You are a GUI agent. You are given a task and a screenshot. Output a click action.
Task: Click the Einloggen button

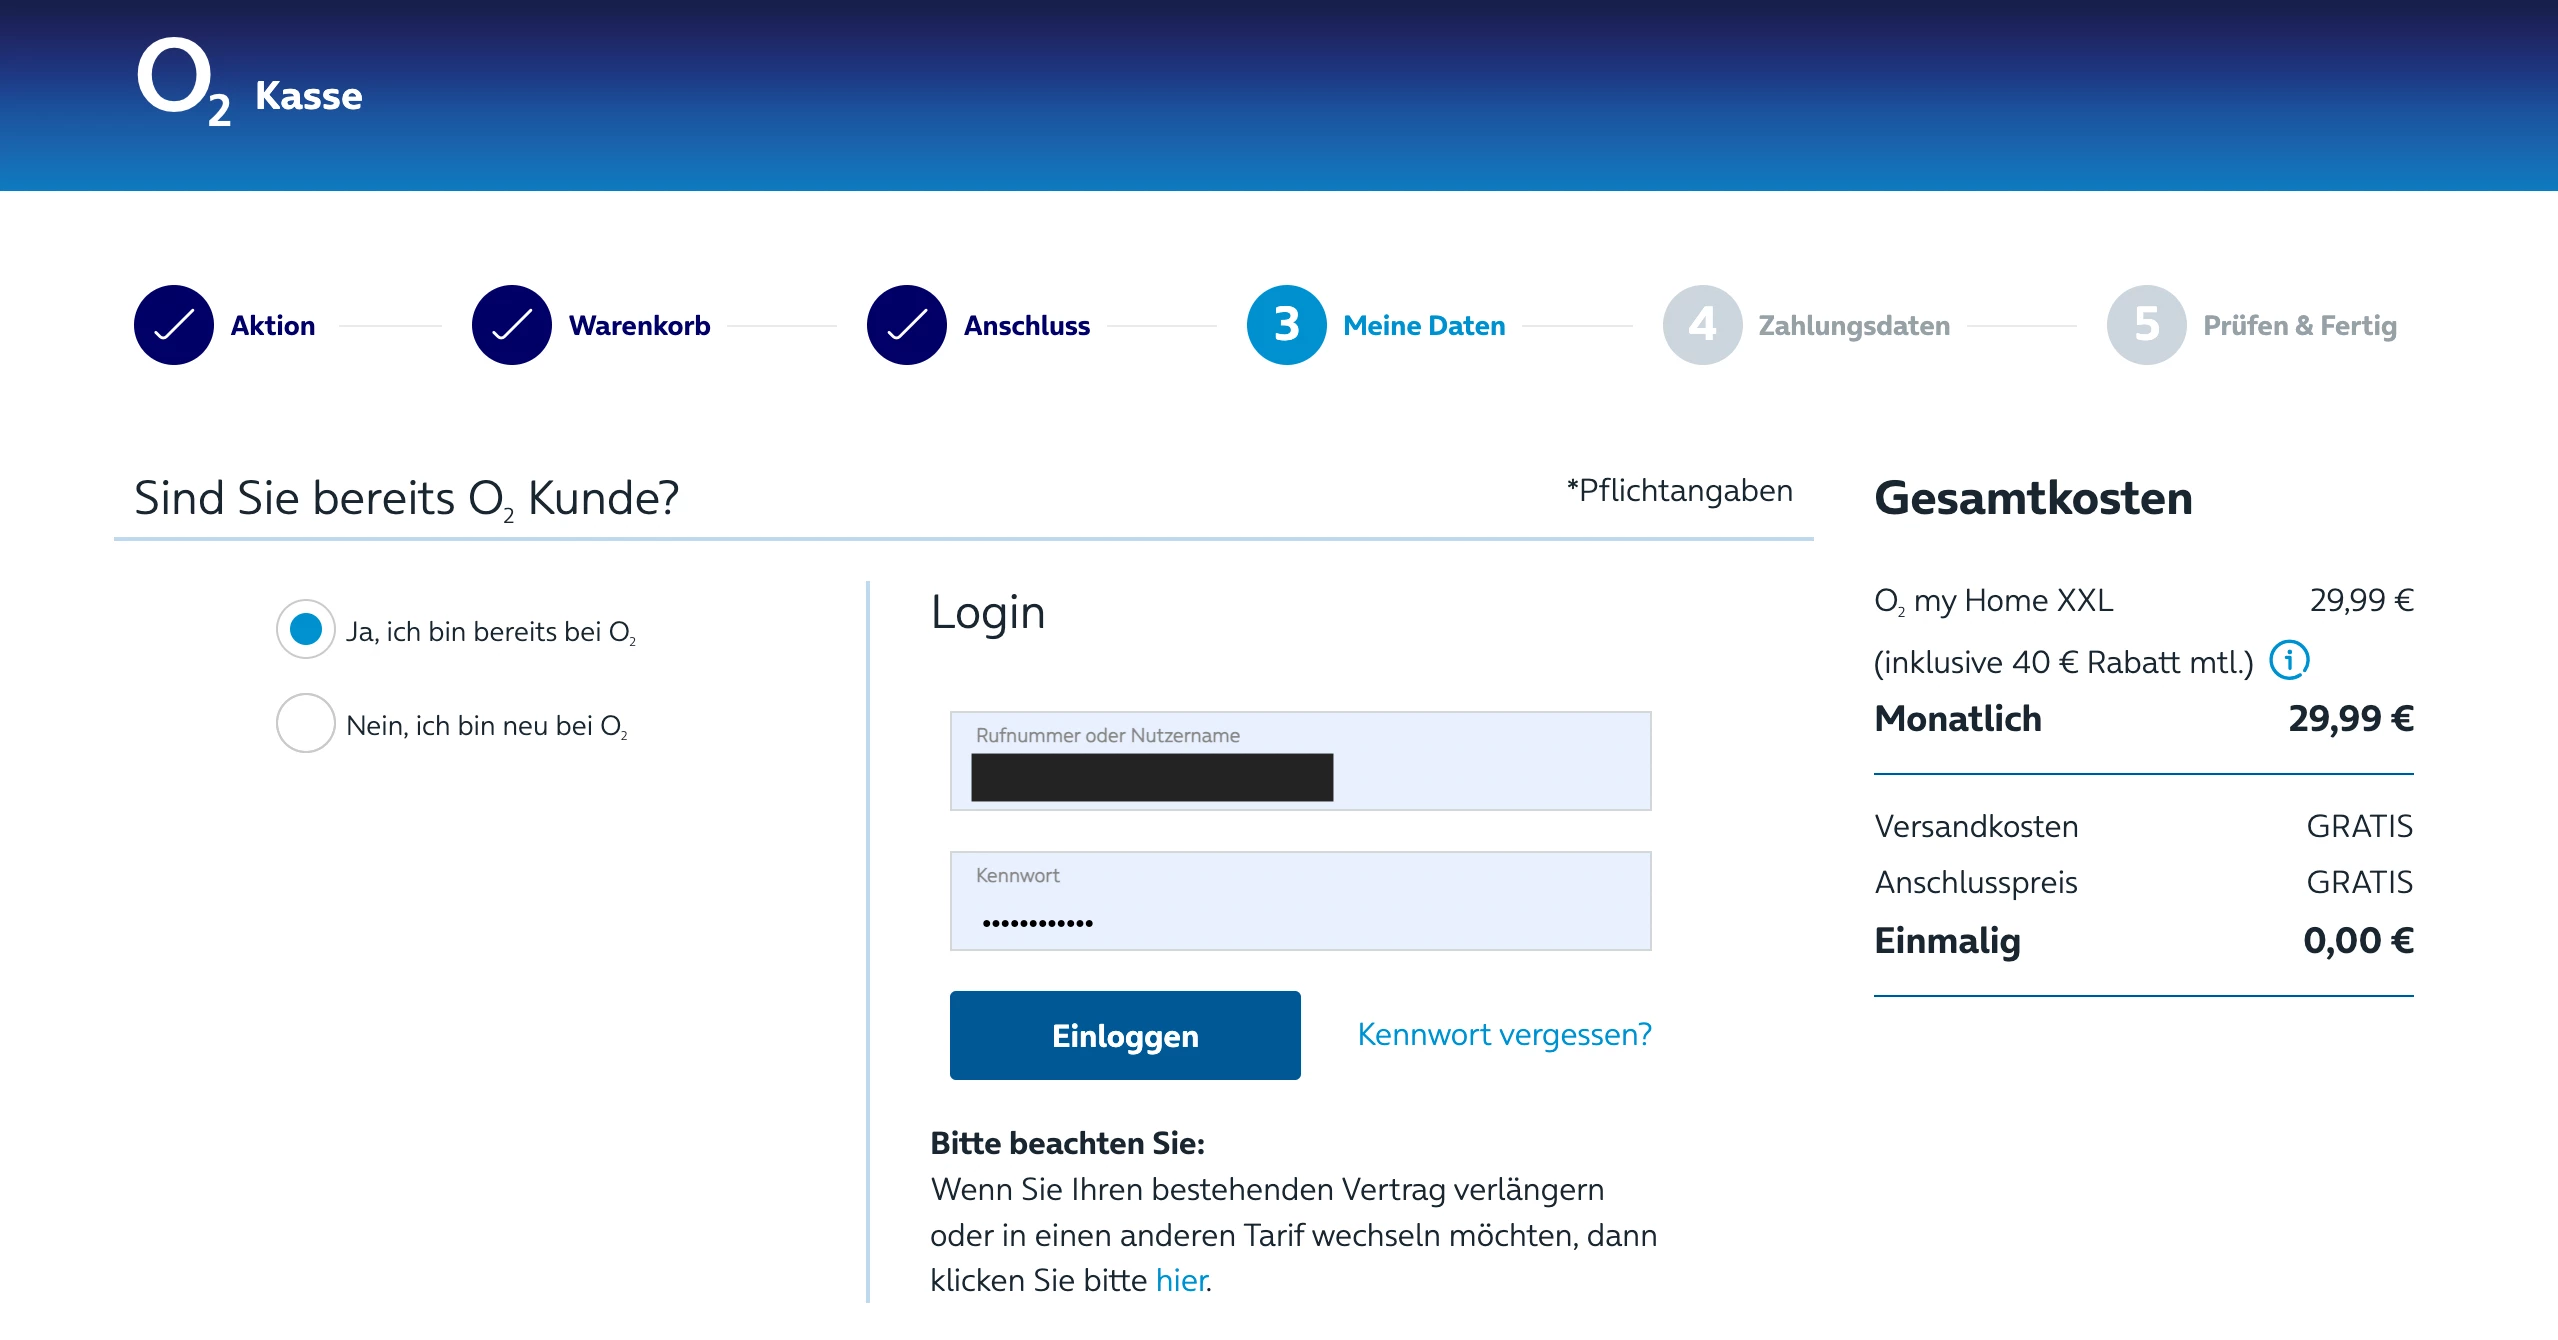point(1125,1035)
